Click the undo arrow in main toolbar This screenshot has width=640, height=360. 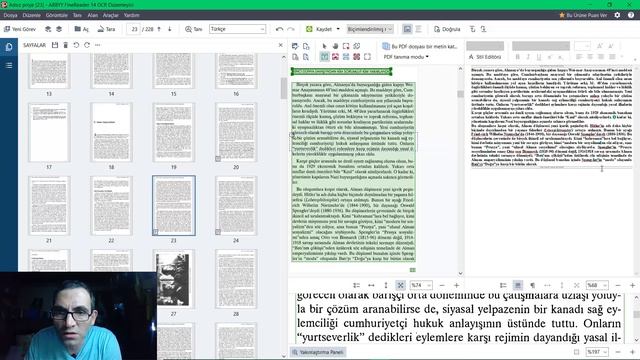pyautogui.click(x=279, y=29)
